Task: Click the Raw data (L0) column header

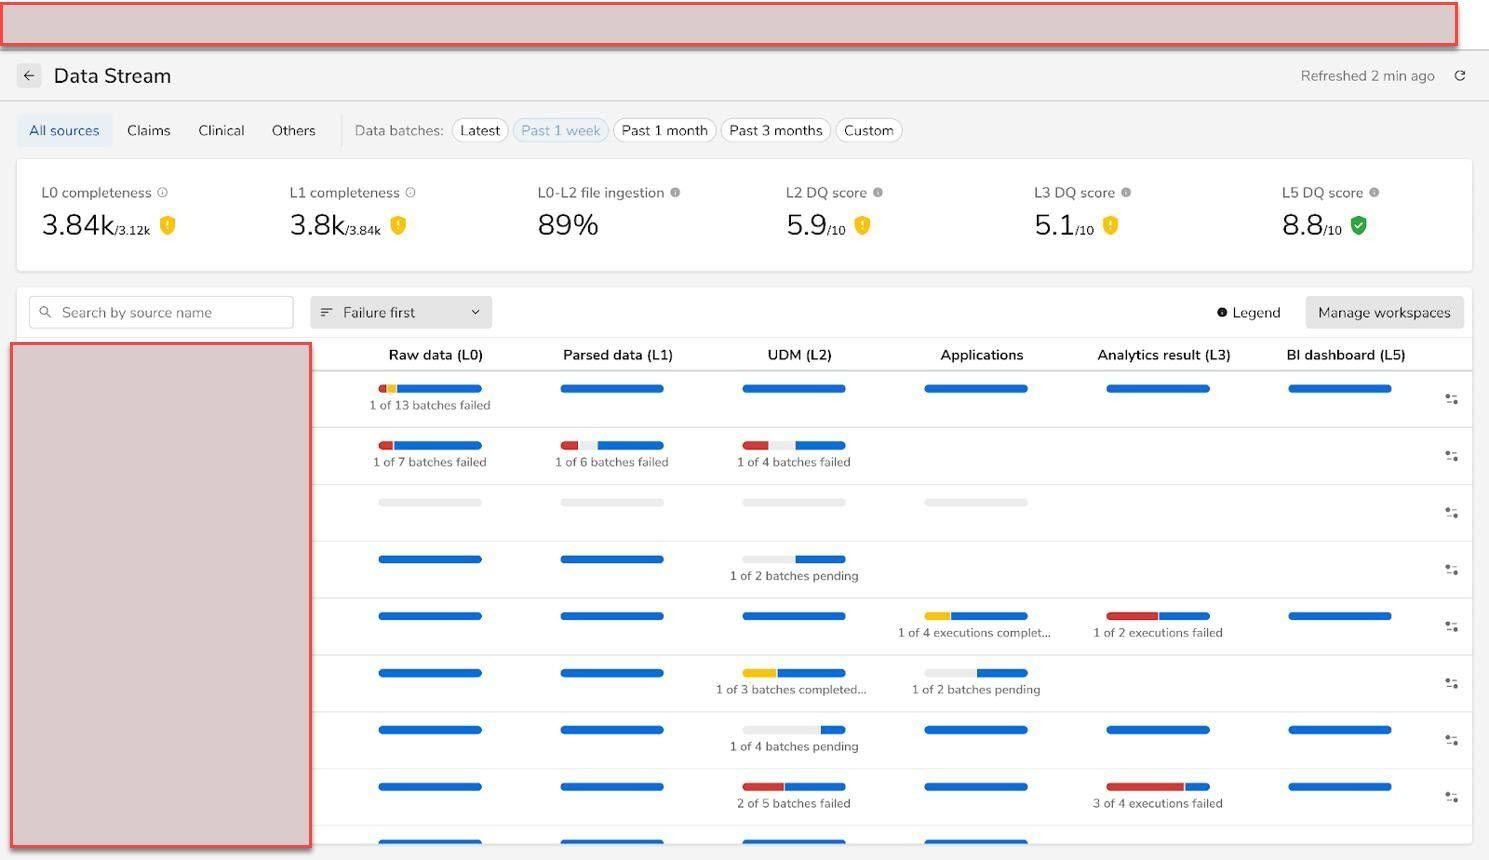Action: click(436, 355)
